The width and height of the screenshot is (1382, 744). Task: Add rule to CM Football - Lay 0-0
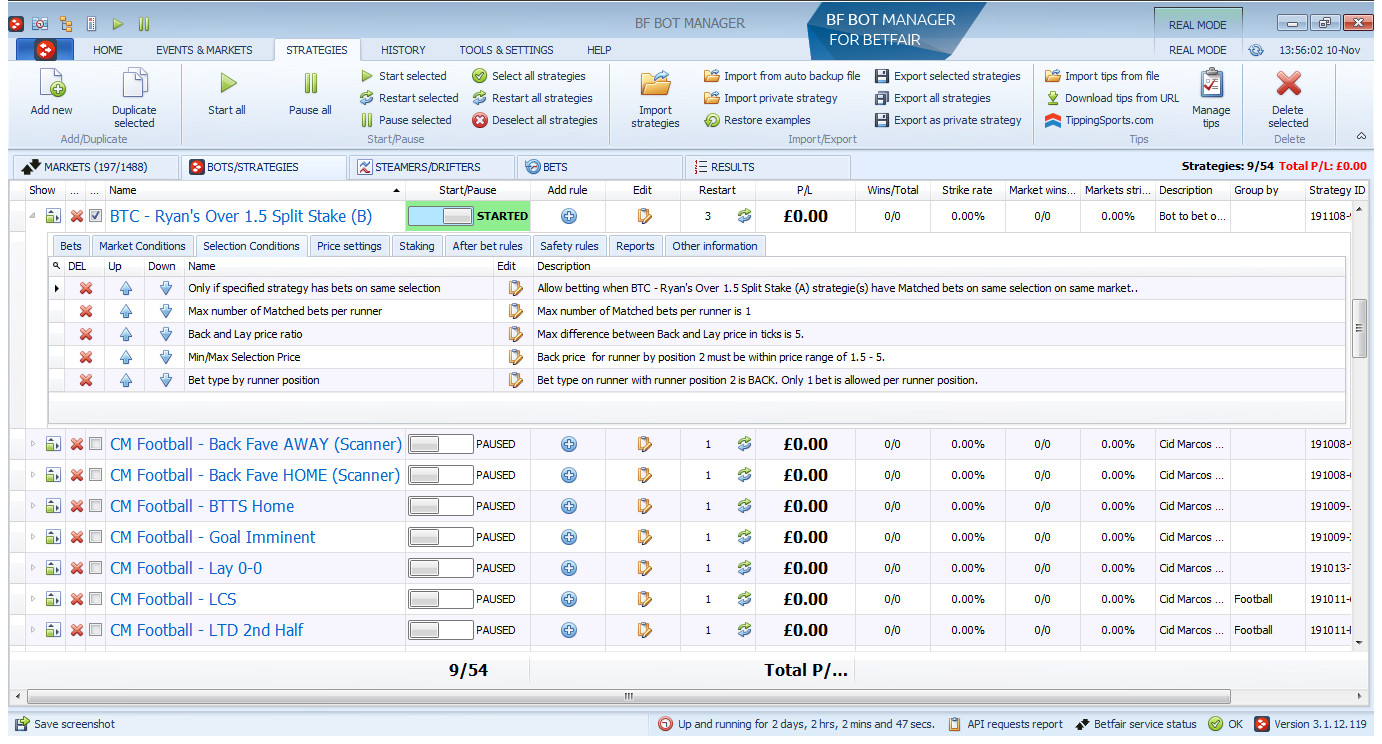point(569,568)
